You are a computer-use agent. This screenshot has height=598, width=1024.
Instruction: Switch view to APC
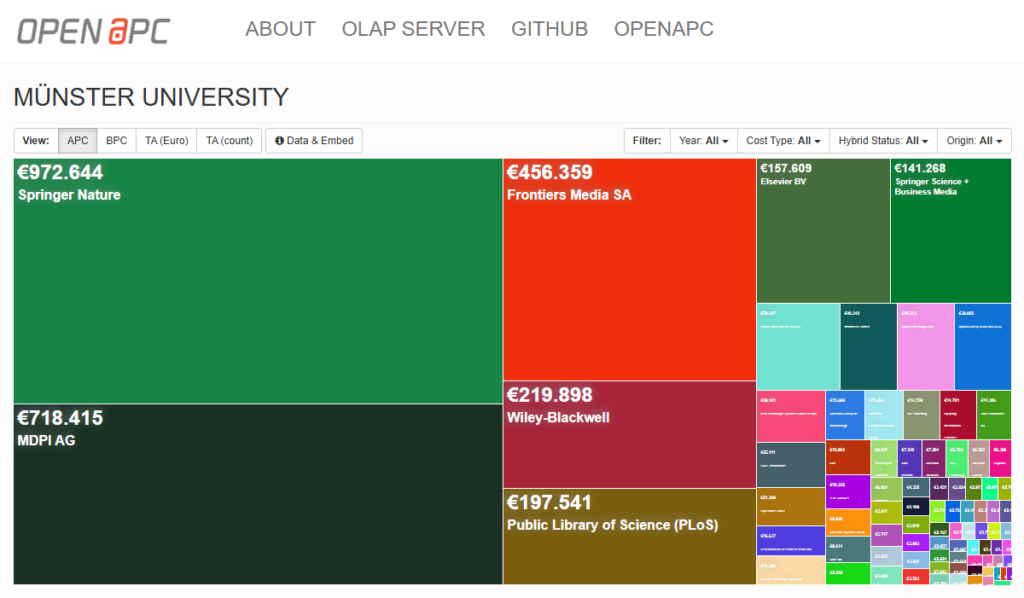point(78,140)
